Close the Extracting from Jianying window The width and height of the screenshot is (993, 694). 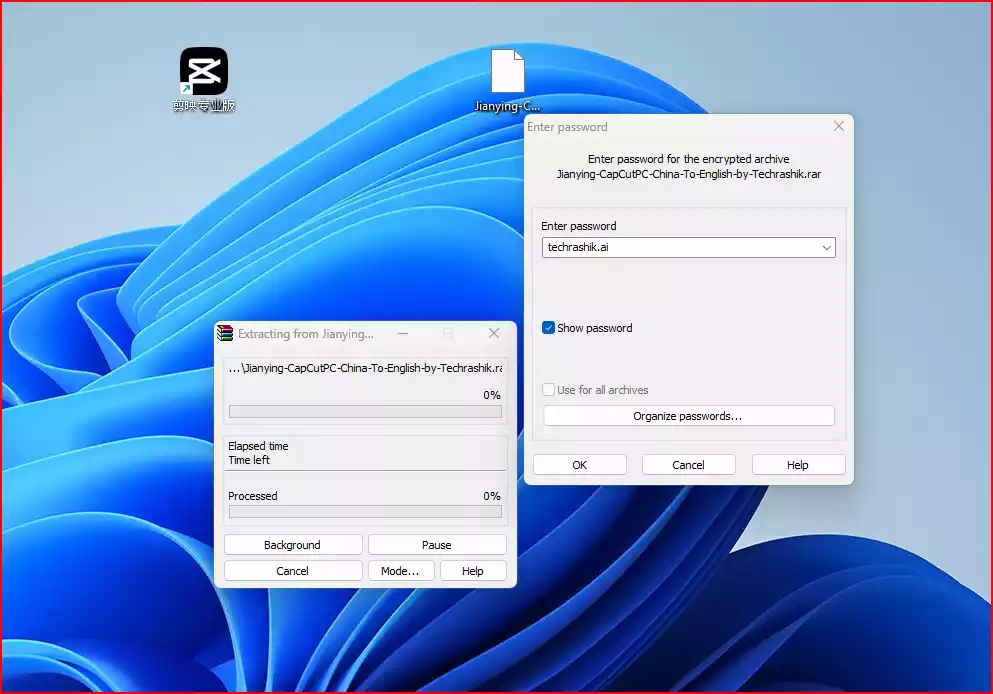(x=494, y=333)
